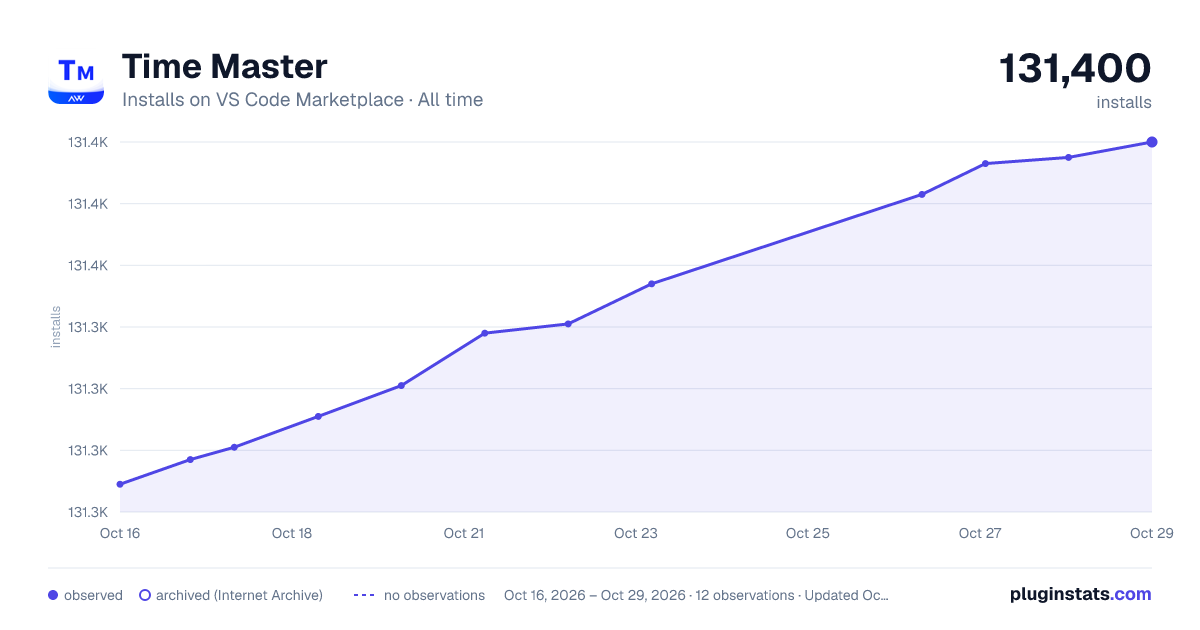Select the second data point on the line
This screenshot has width=1200, height=630.
tap(190, 460)
